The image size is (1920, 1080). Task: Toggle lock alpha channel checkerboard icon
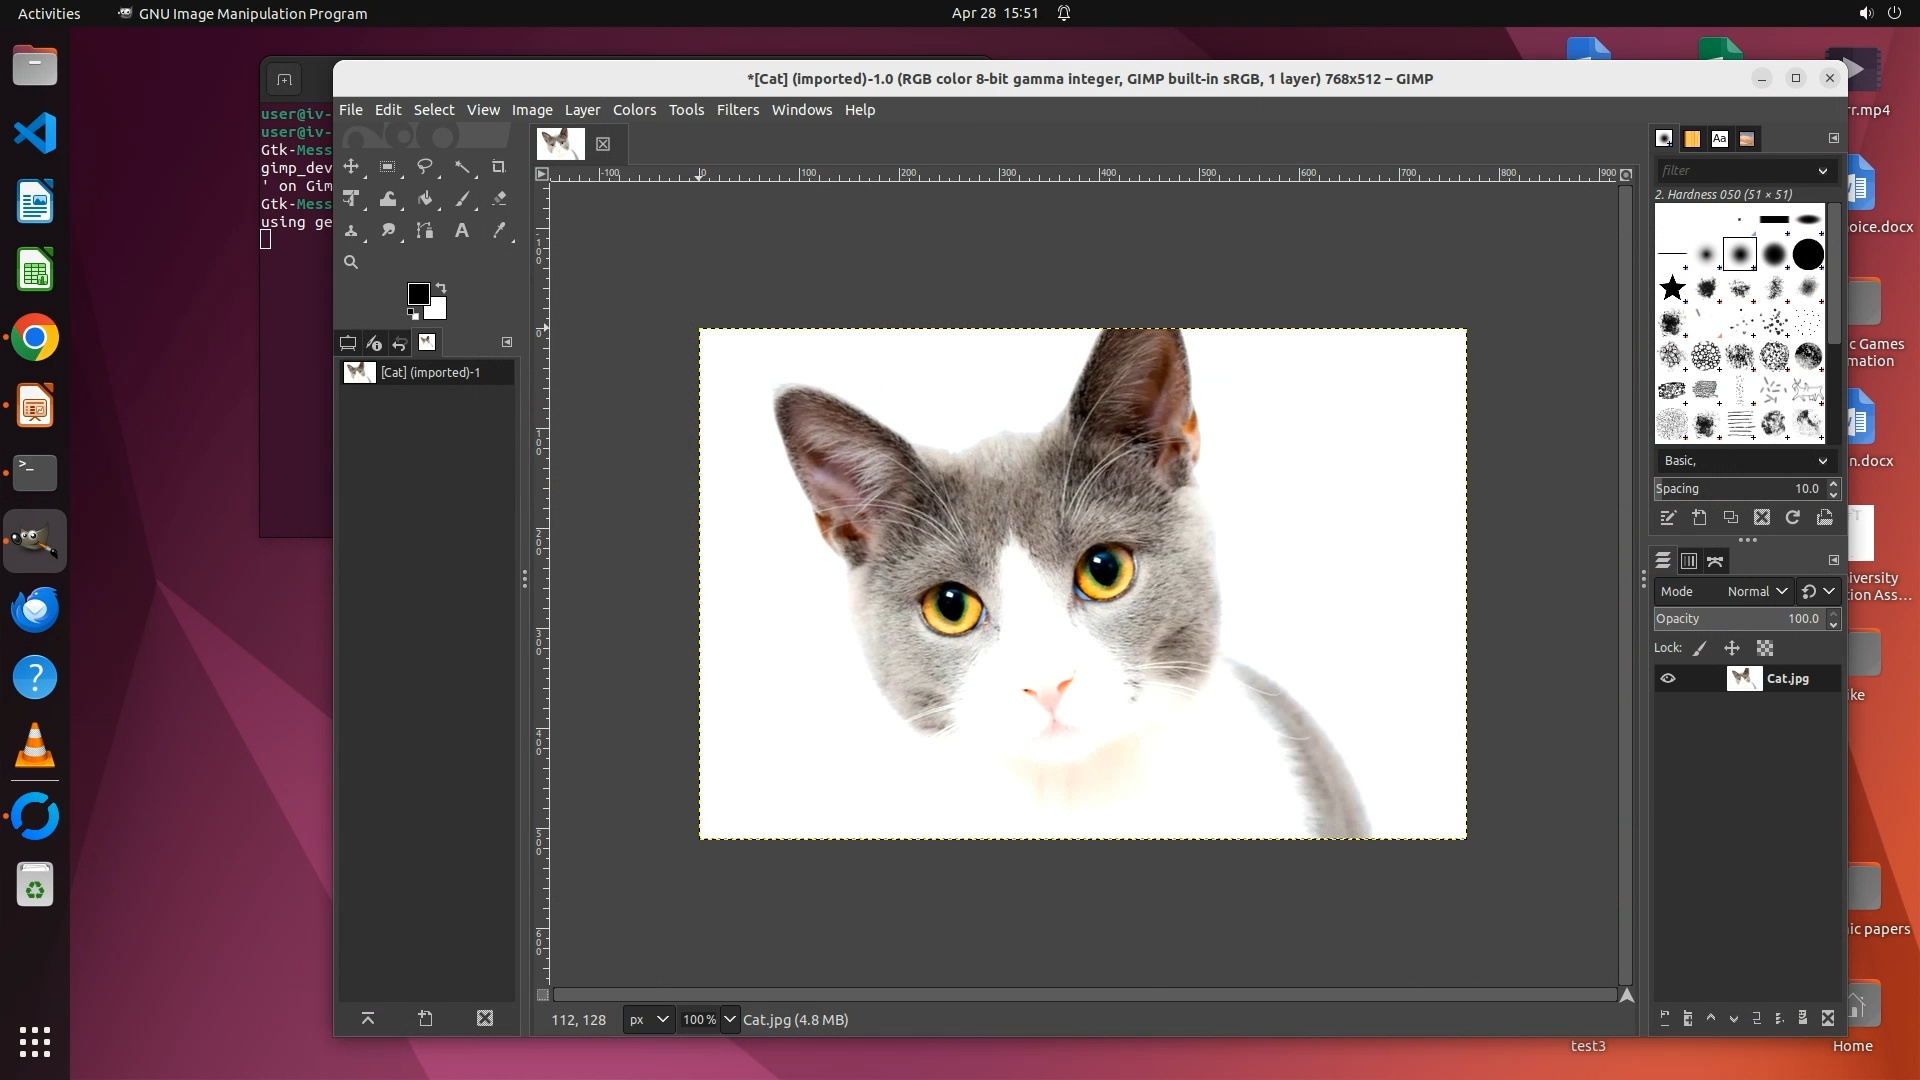1765,648
